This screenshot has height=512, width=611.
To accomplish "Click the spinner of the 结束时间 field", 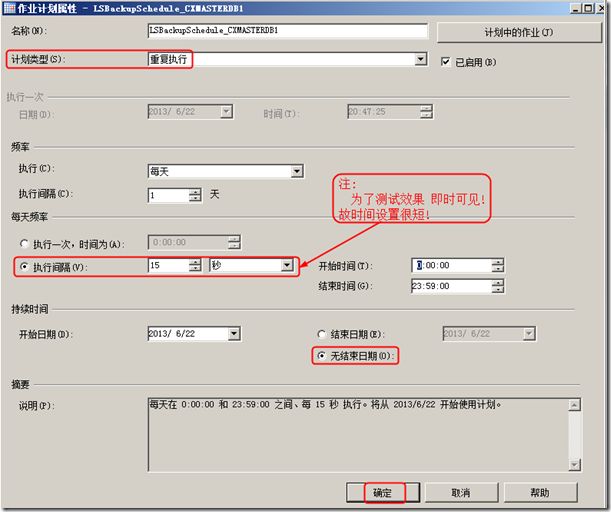I will 498,286.
